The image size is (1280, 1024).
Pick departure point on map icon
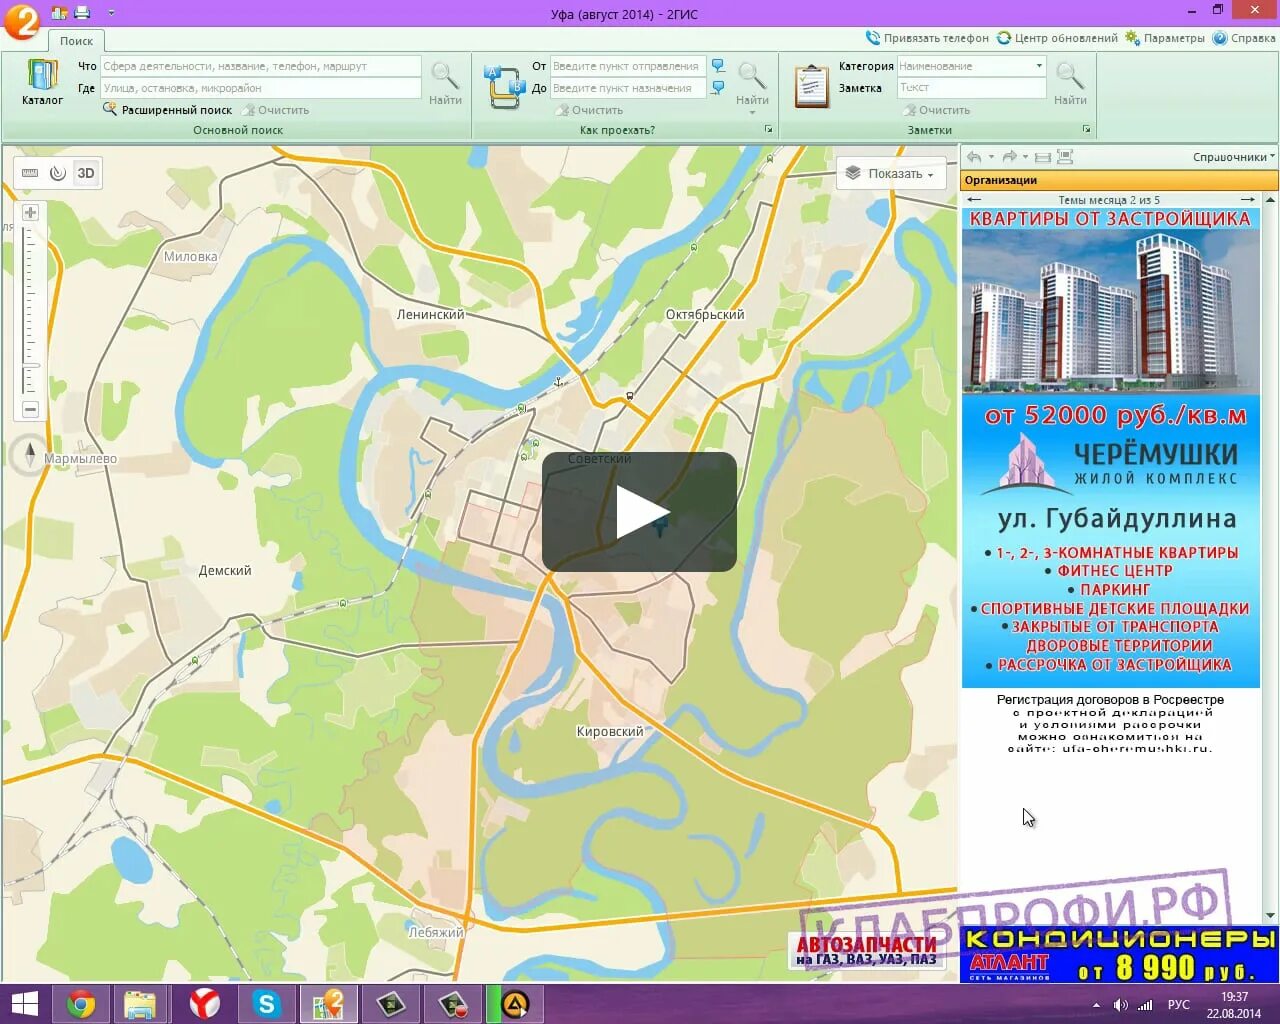click(x=718, y=66)
